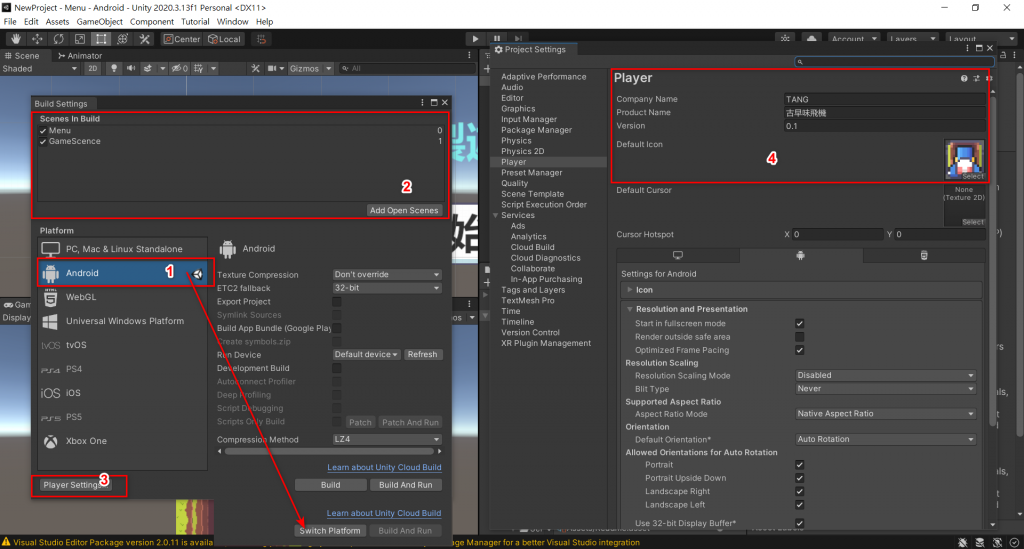
Task: Toggle Portrait Upside Down orientation checkbox
Action: [799, 478]
